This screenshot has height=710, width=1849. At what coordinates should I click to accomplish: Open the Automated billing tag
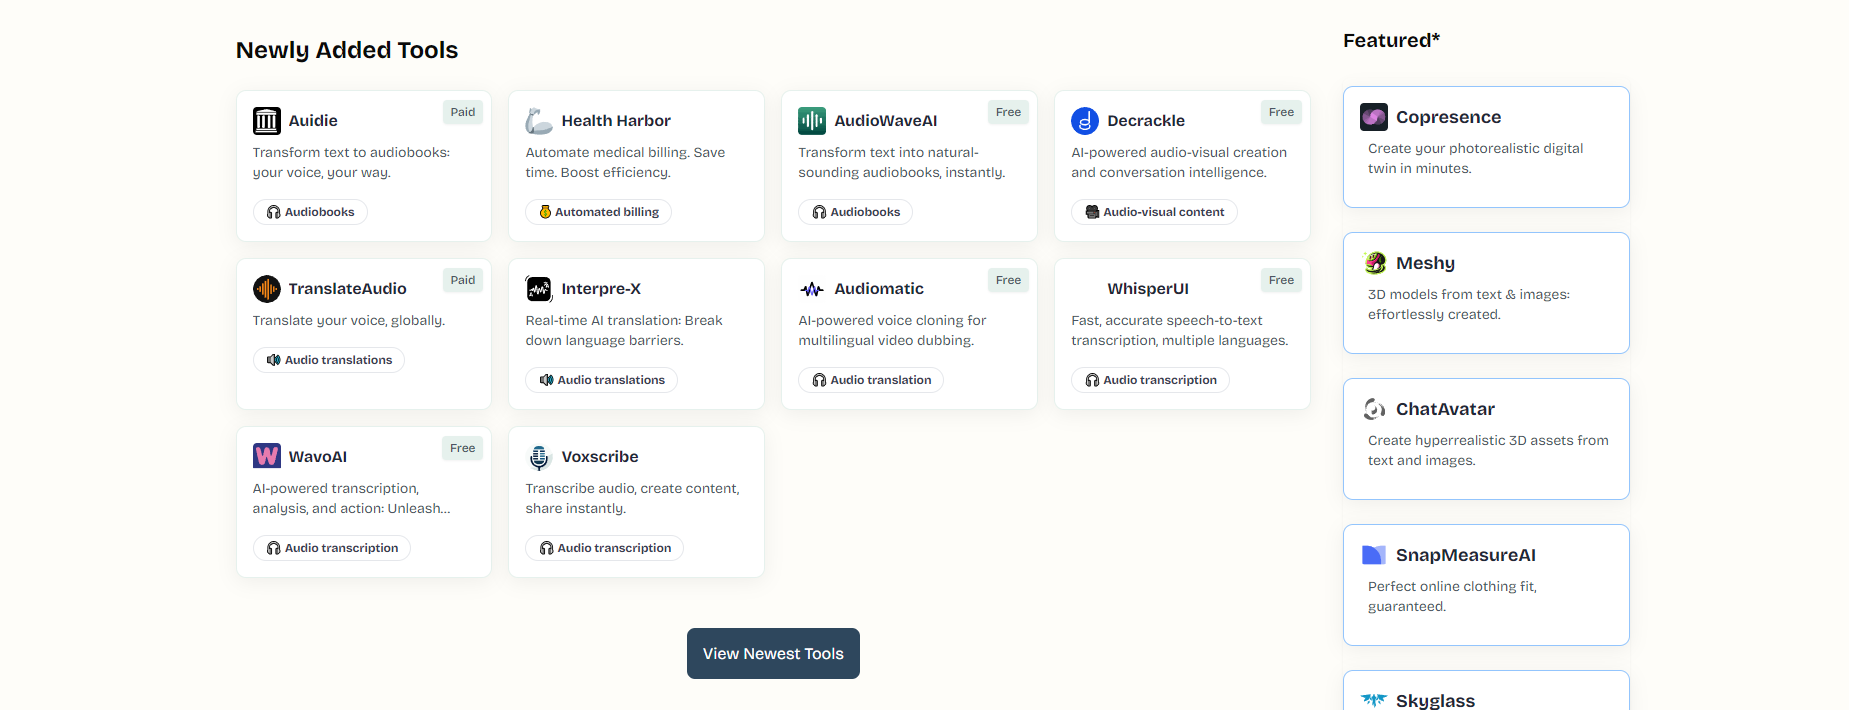599,212
